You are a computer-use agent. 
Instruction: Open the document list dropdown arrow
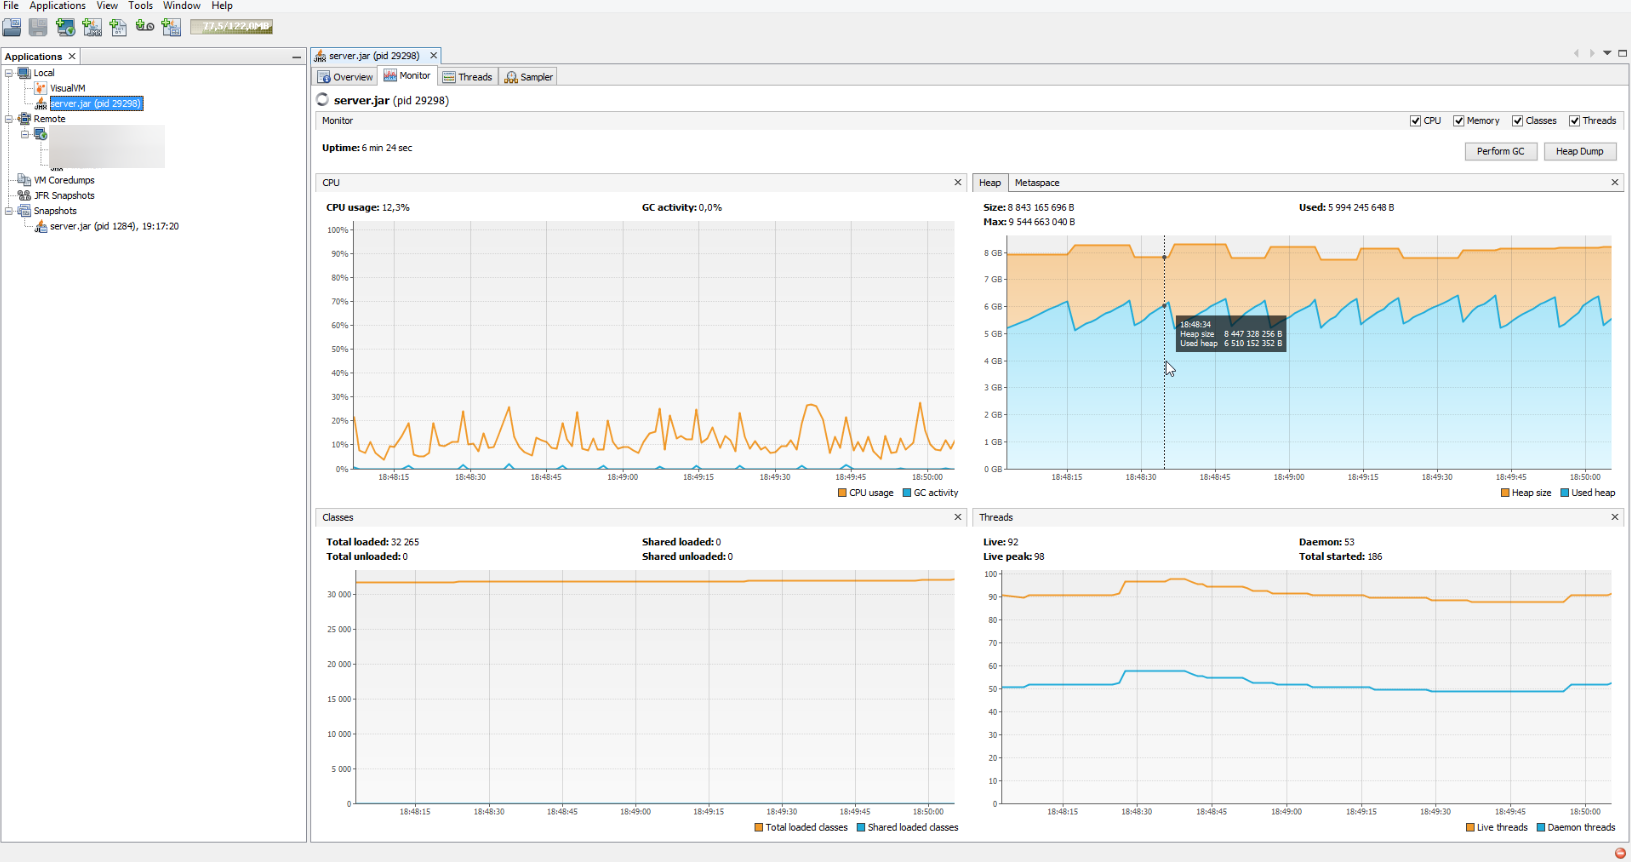point(1607,53)
